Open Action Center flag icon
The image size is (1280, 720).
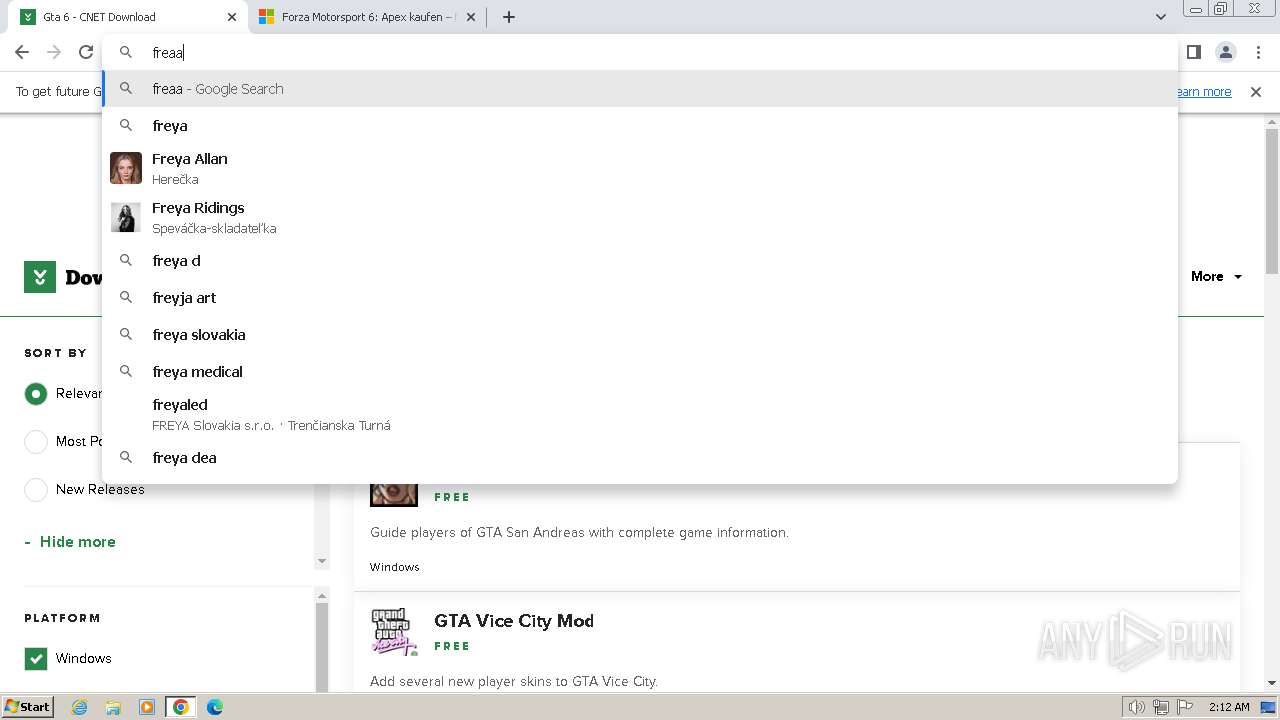(x=1185, y=707)
